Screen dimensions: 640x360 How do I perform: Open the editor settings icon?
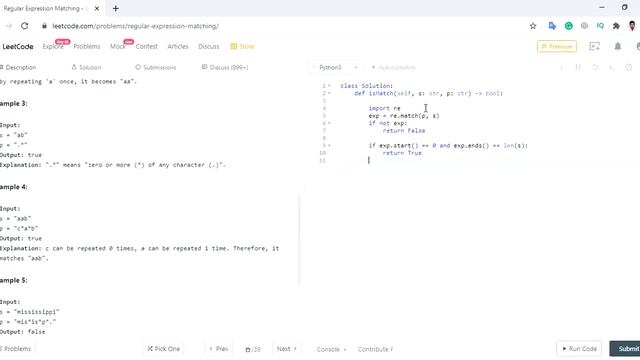629,67
